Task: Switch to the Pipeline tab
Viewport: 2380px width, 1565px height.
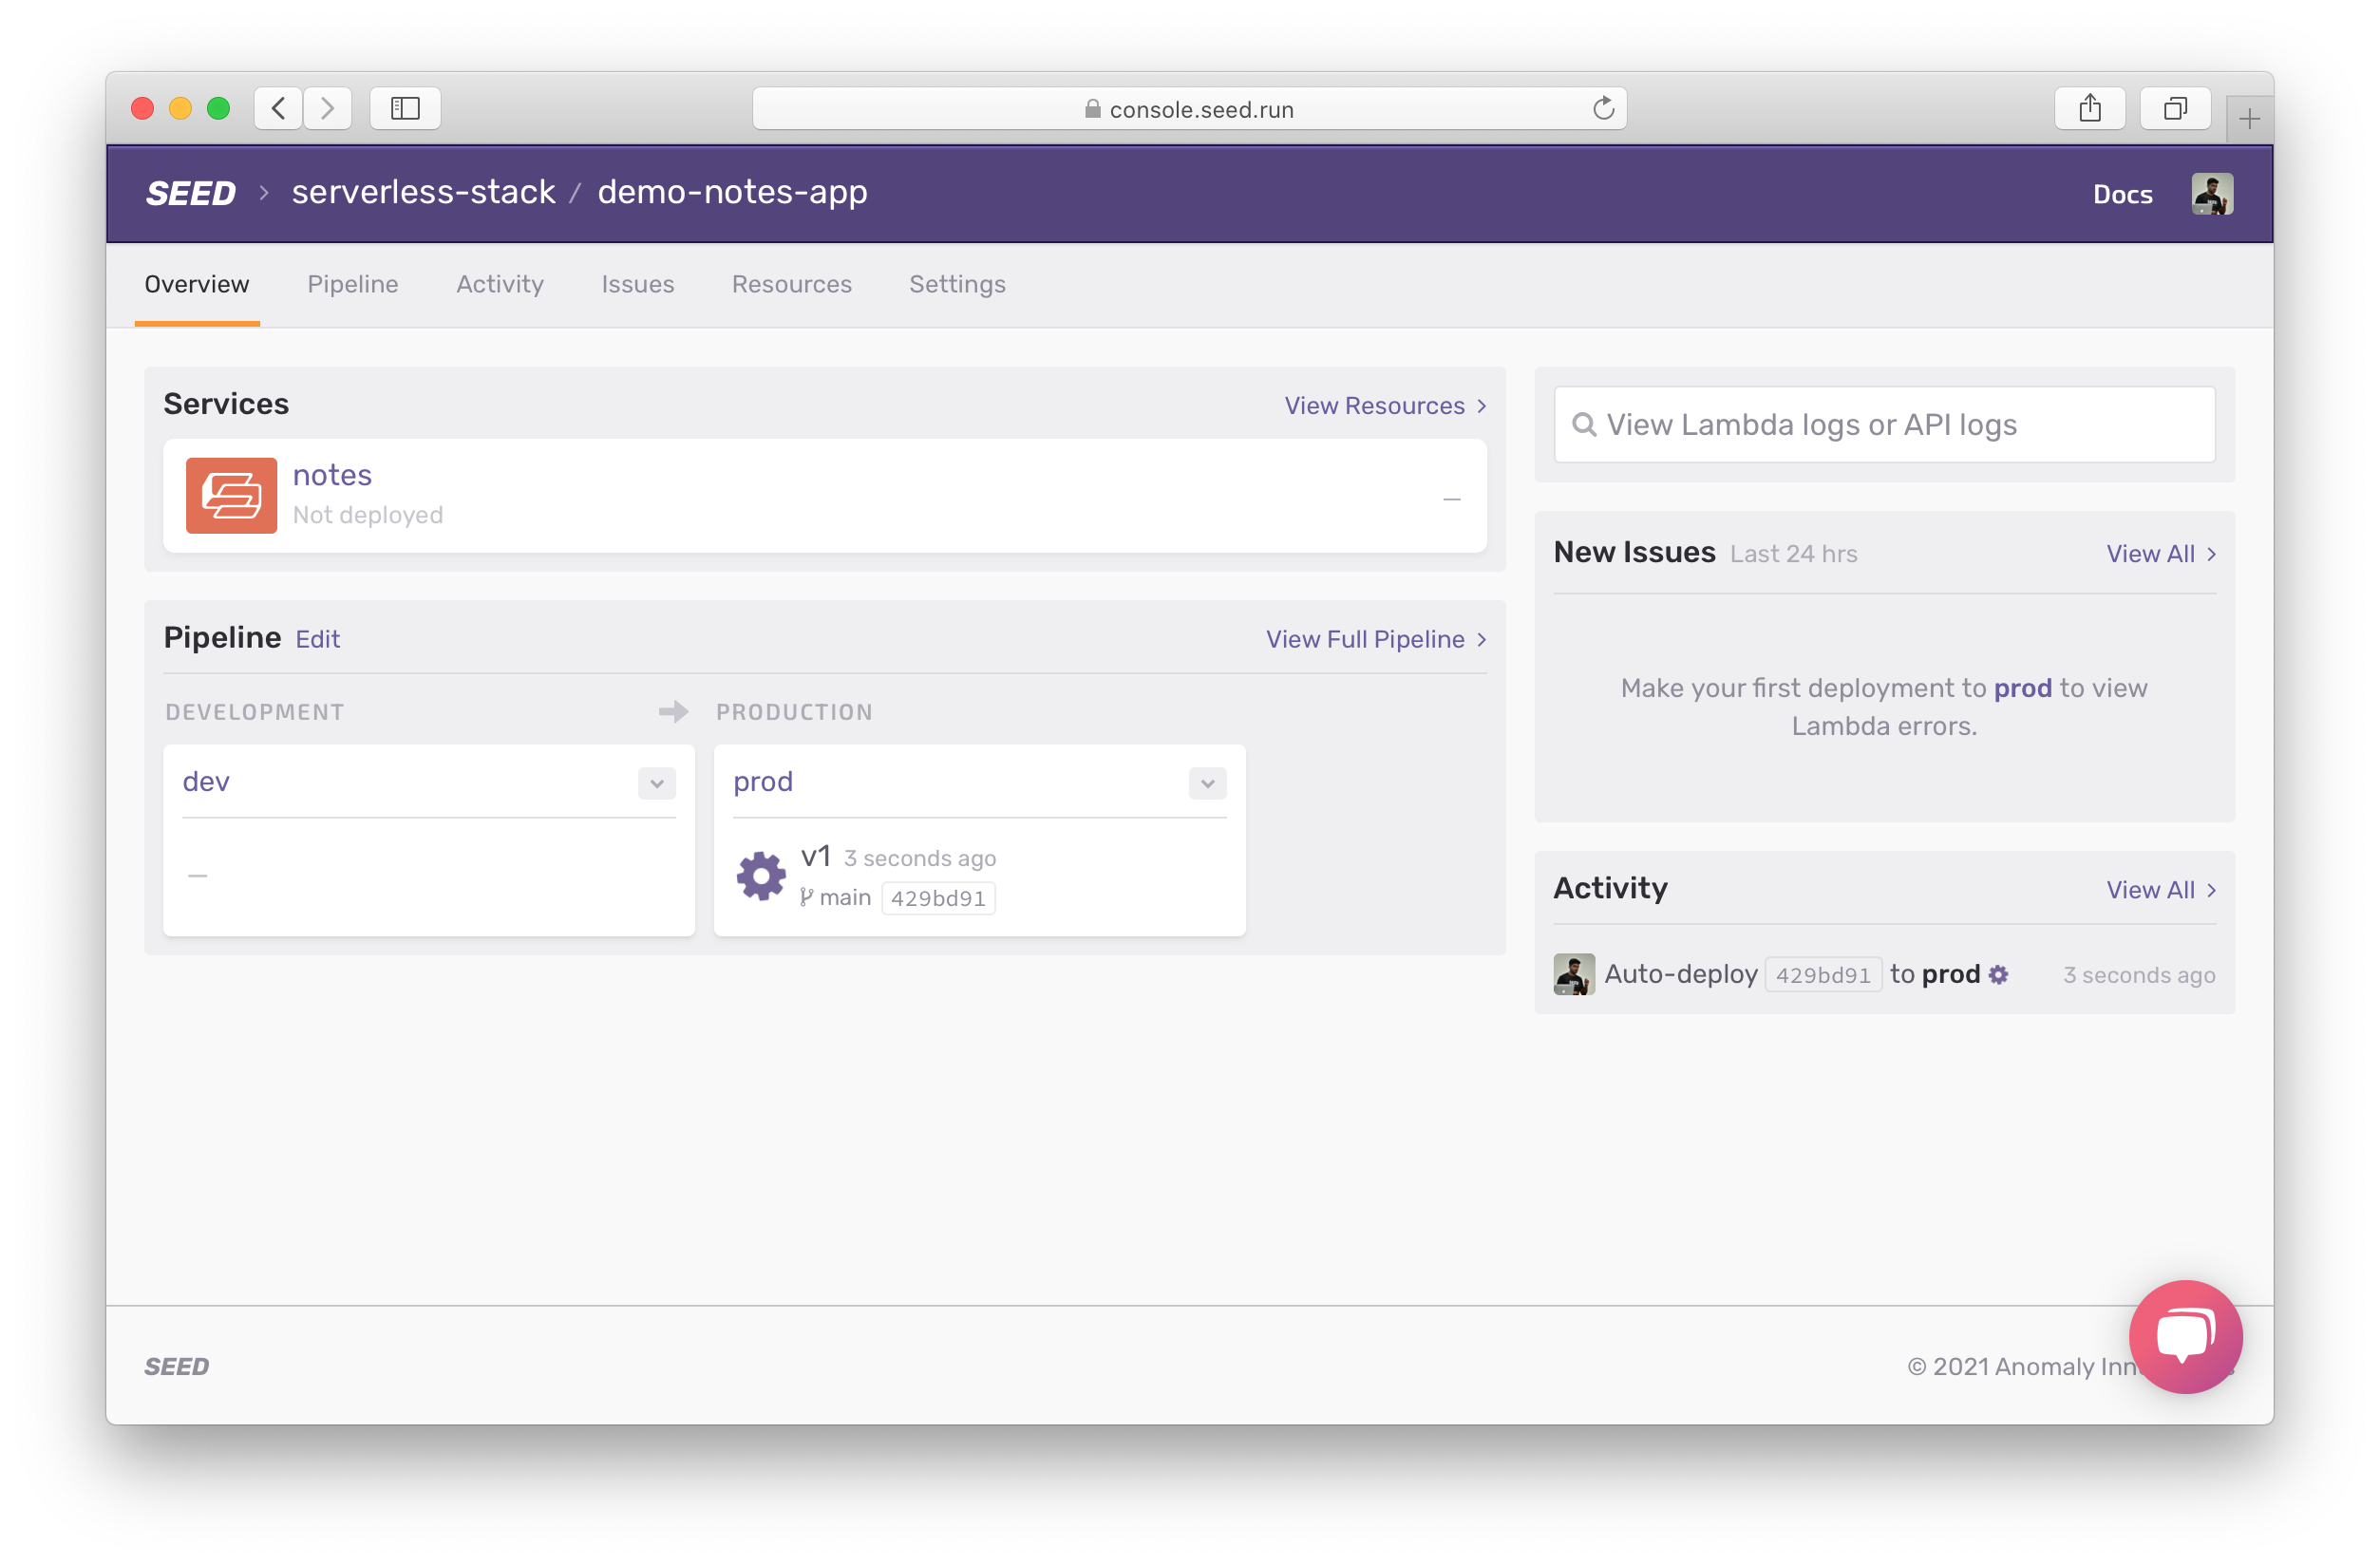Action: click(x=353, y=284)
